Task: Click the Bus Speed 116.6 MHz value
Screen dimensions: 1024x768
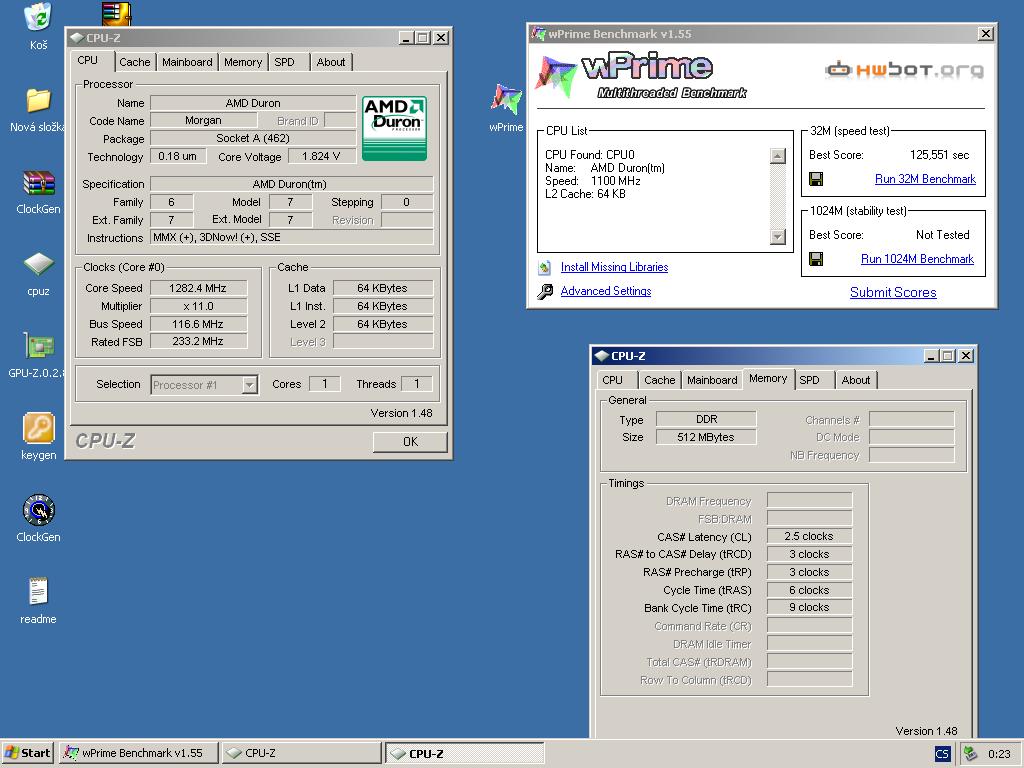Action: click(x=199, y=325)
